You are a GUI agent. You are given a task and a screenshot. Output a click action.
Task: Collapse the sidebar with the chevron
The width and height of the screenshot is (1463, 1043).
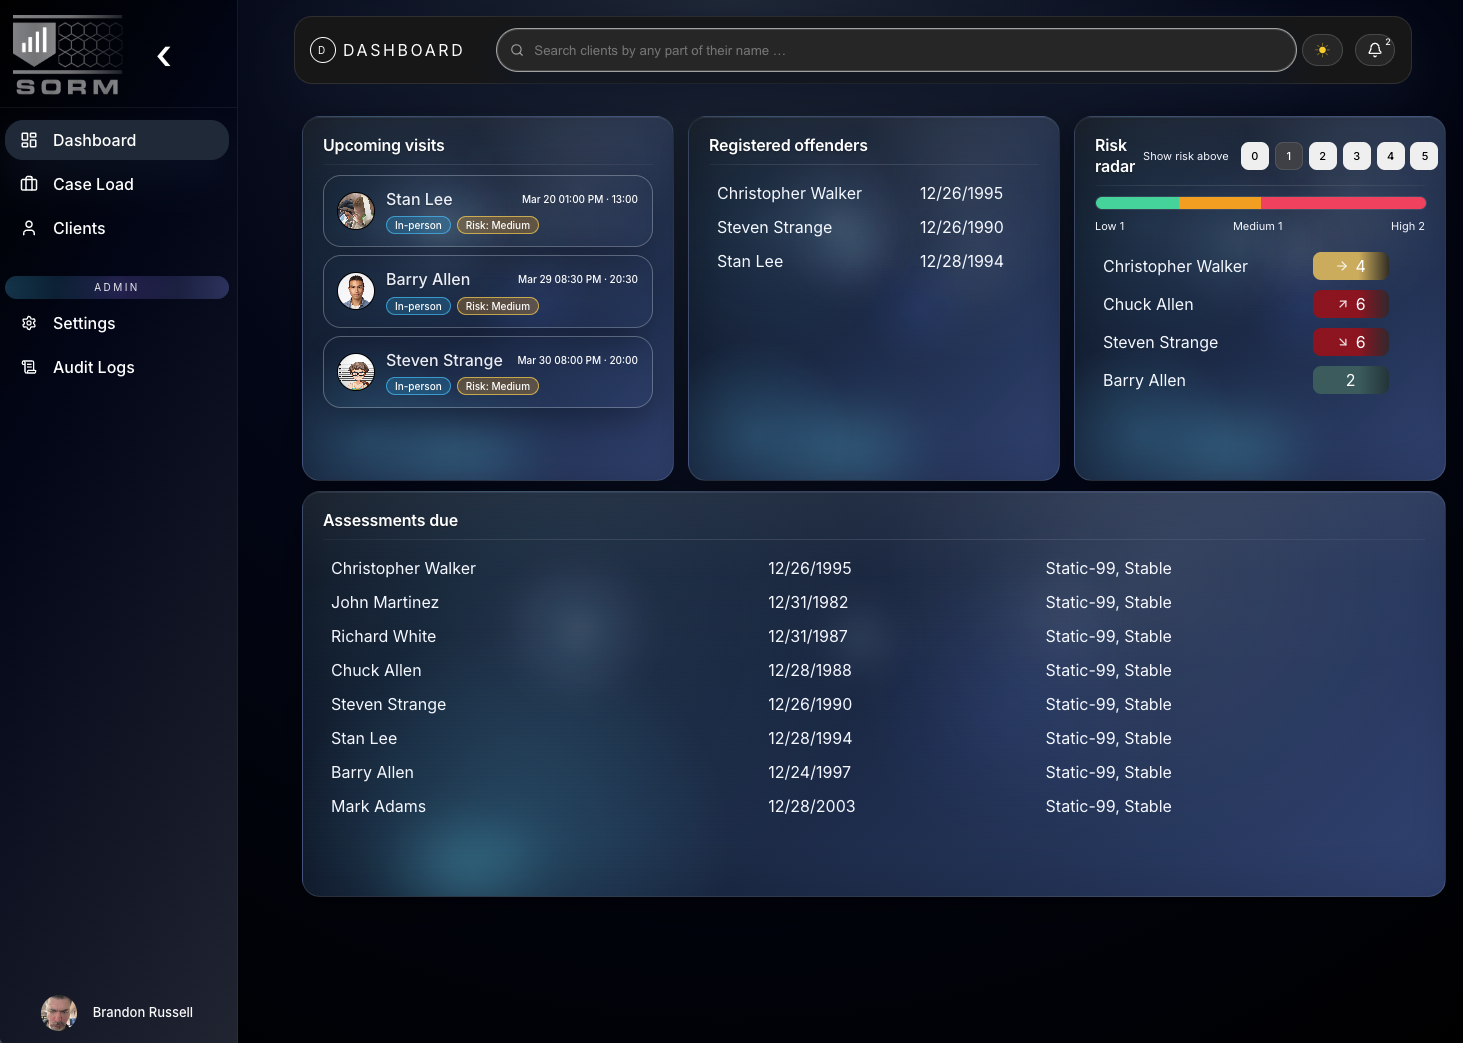[x=164, y=56]
